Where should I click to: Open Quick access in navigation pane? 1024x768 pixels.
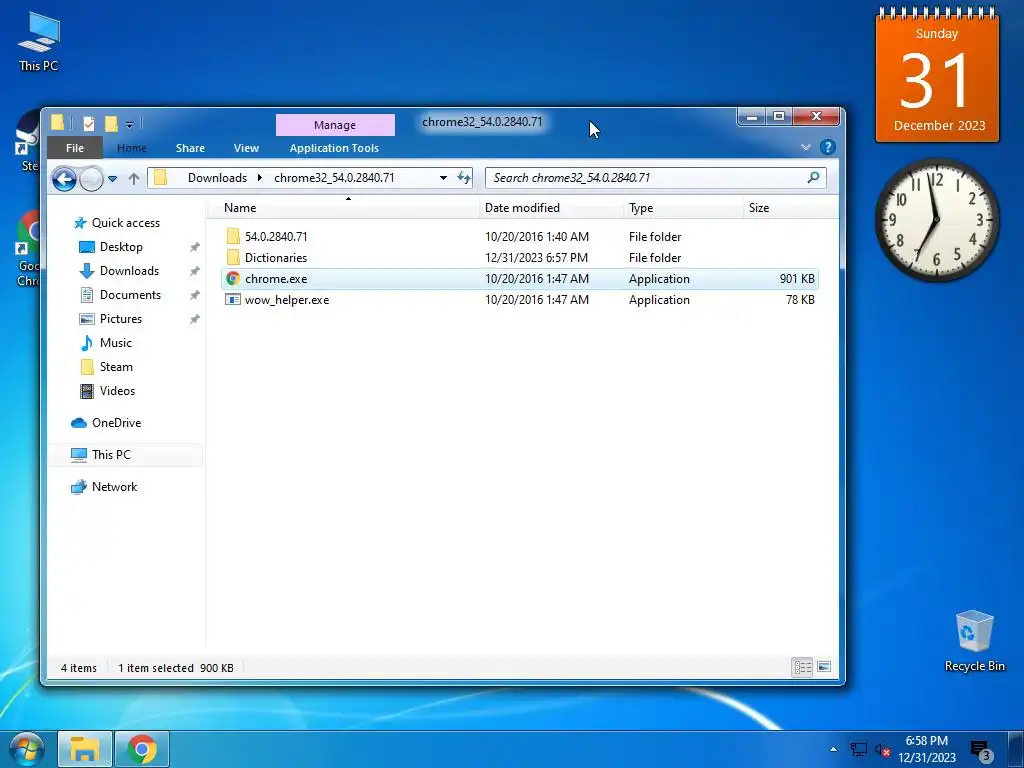(125, 223)
